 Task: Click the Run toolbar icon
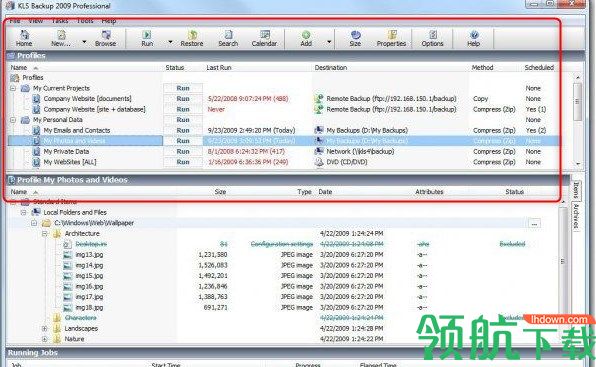pyautogui.click(x=147, y=35)
